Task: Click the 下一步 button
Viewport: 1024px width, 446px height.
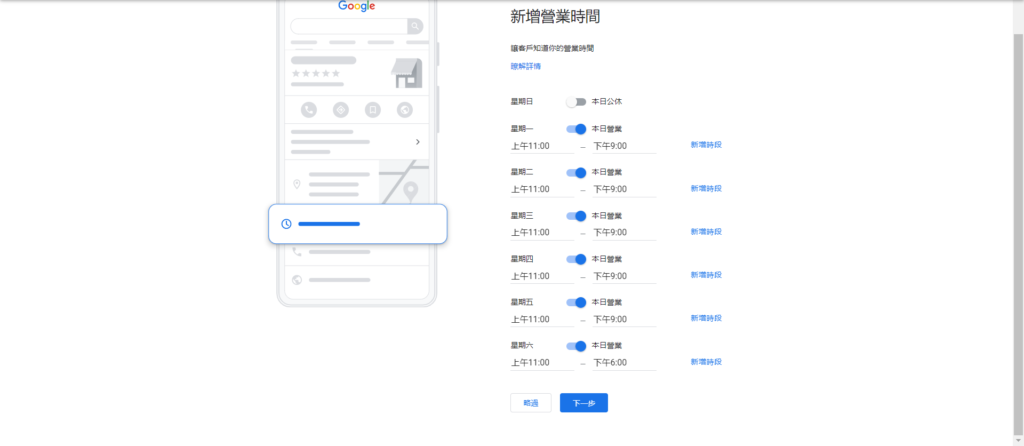Action: (x=584, y=403)
